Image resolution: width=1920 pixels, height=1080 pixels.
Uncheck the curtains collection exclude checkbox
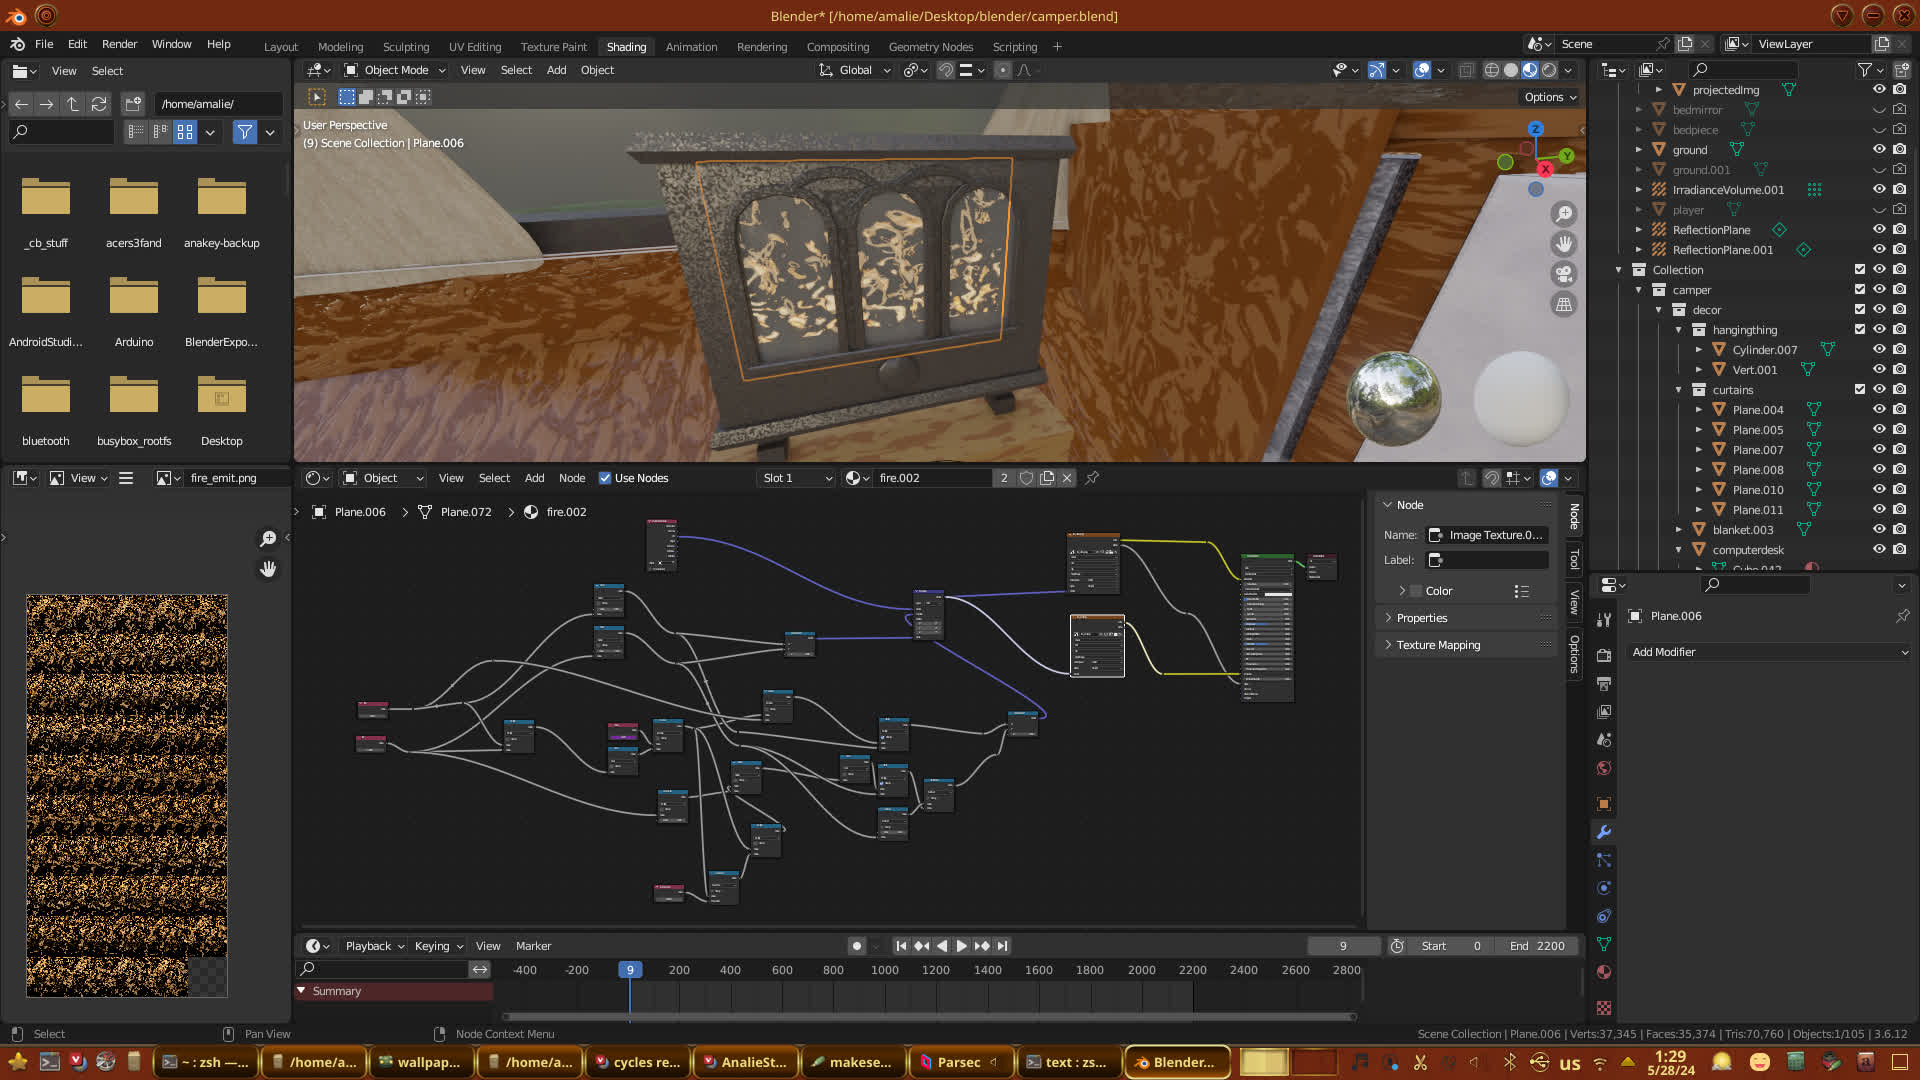[1860, 390]
